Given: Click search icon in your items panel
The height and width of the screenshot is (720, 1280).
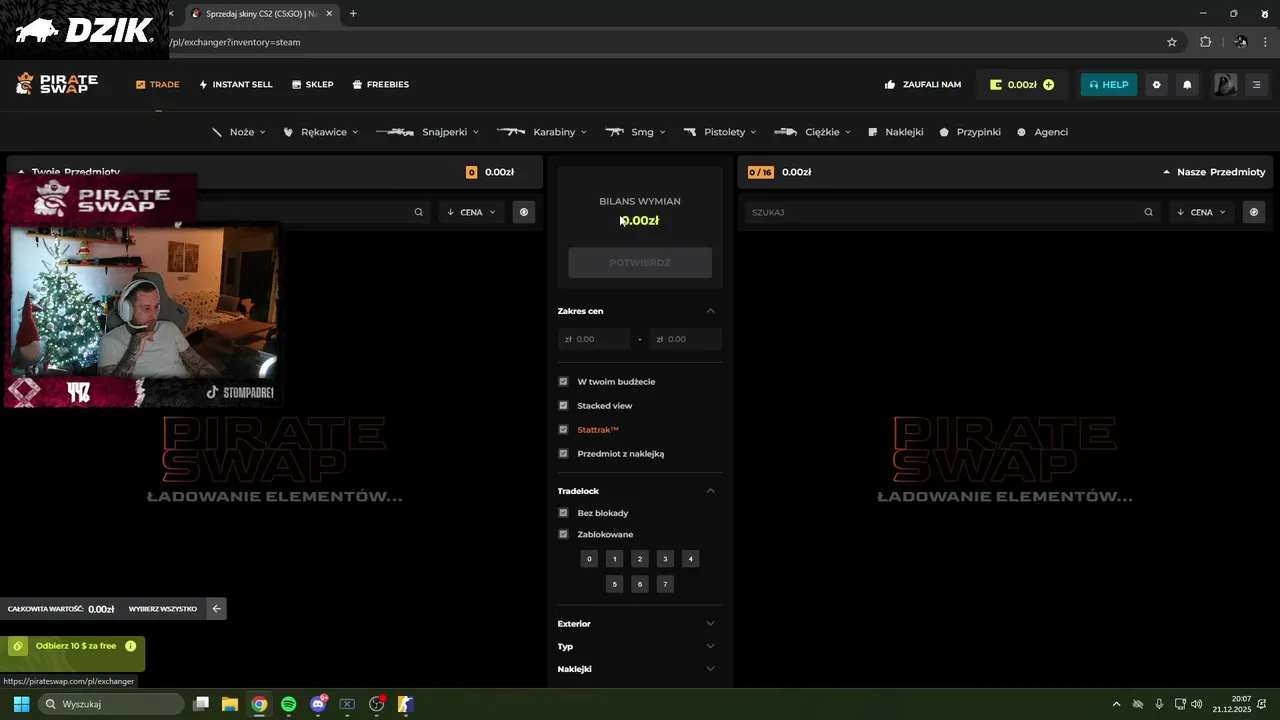Looking at the screenshot, I should [x=418, y=212].
